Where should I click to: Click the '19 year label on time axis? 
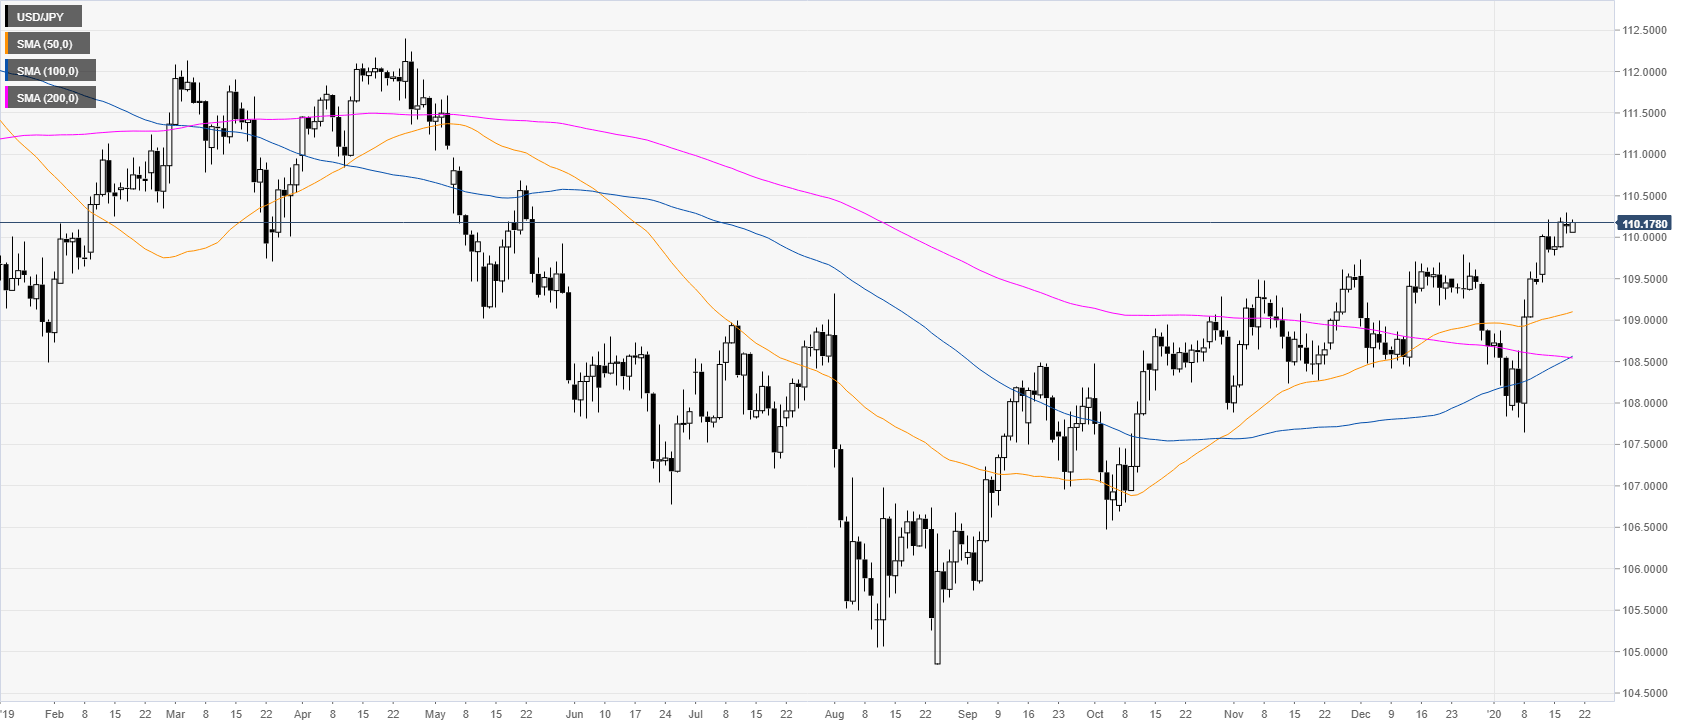pyautogui.click(x=8, y=714)
